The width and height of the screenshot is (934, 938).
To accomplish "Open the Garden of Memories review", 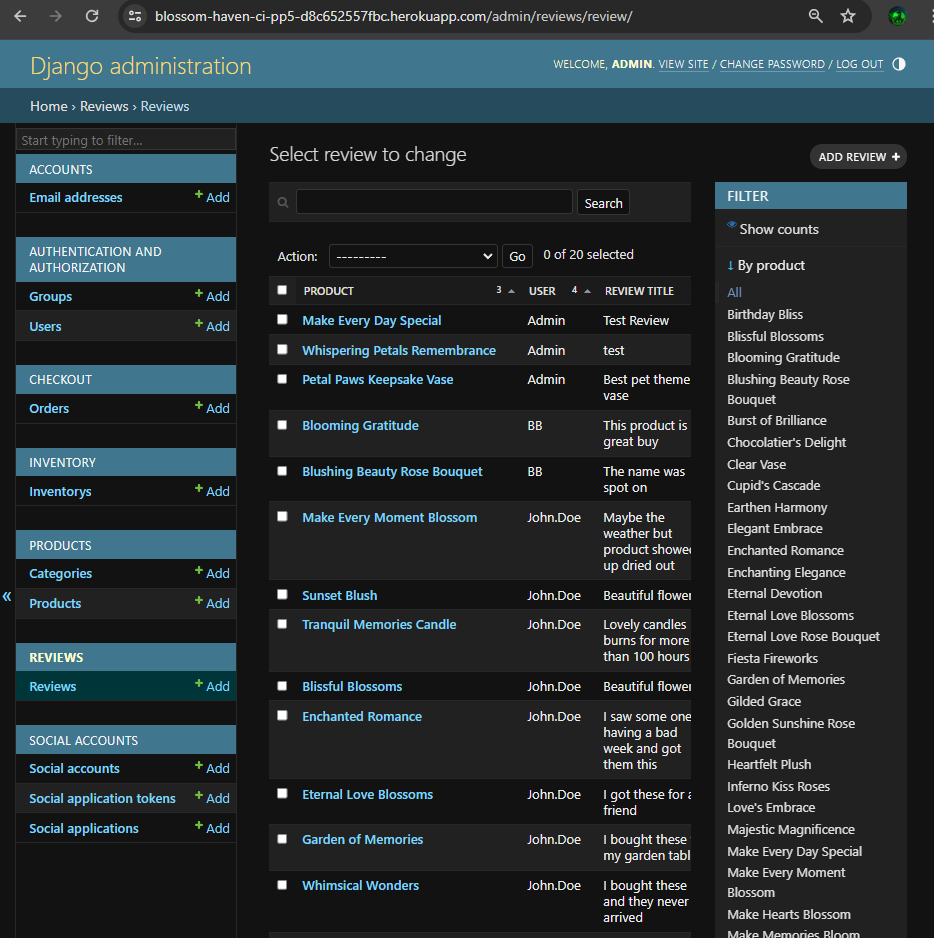I will click(x=362, y=840).
